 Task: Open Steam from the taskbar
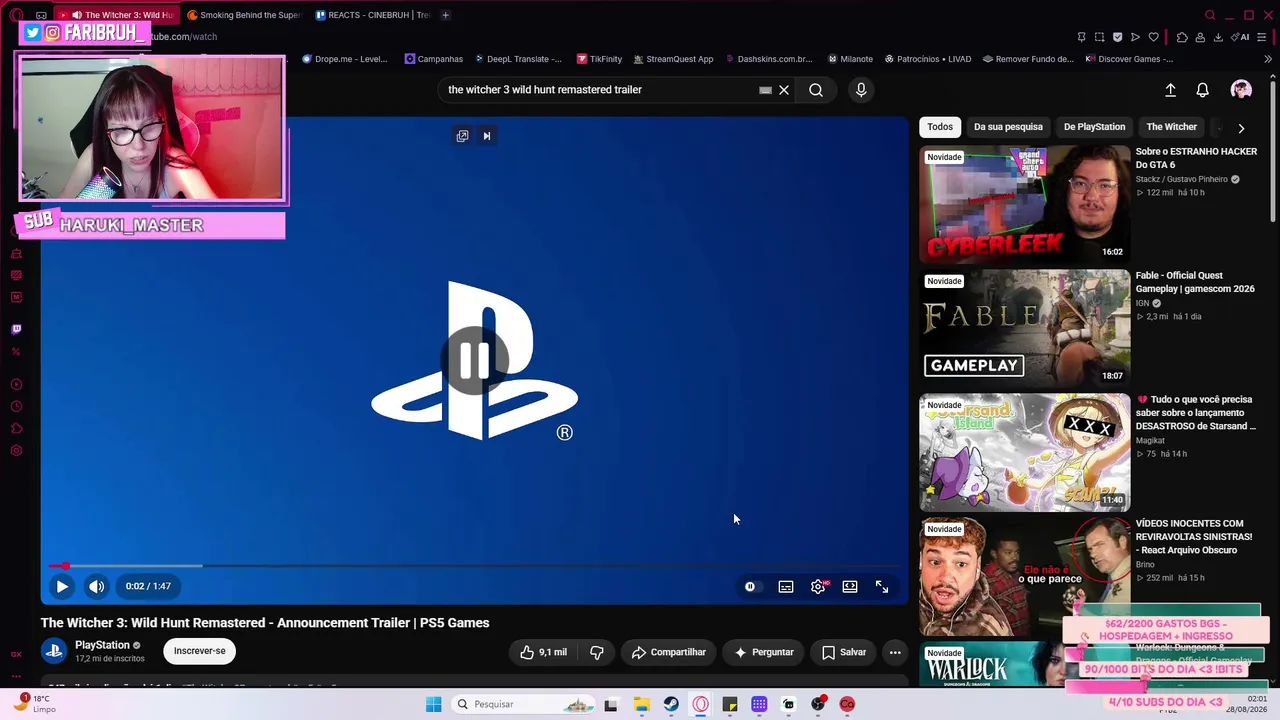(x=671, y=704)
